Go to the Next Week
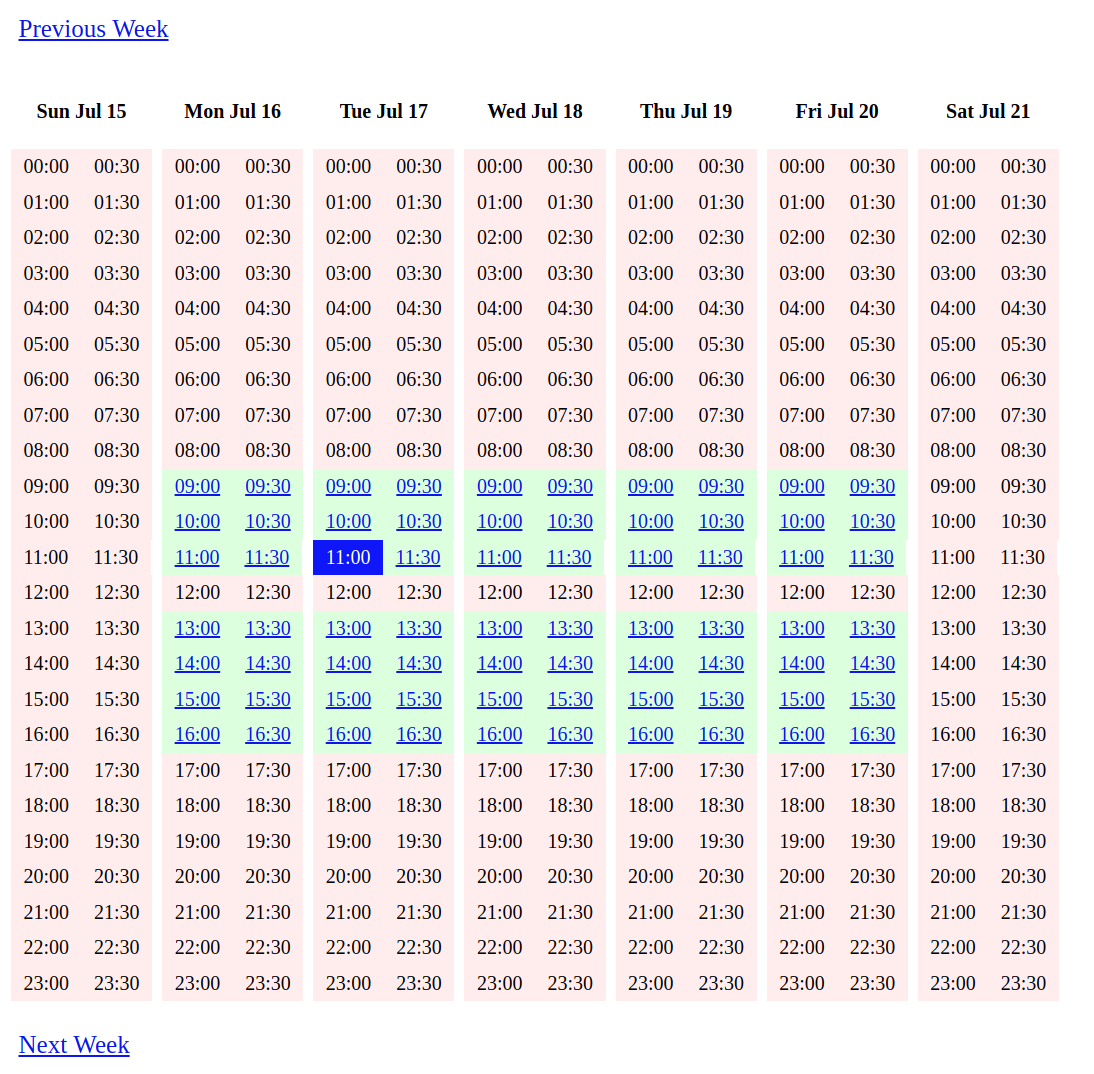The width and height of the screenshot is (1094, 1074). (x=74, y=1044)
